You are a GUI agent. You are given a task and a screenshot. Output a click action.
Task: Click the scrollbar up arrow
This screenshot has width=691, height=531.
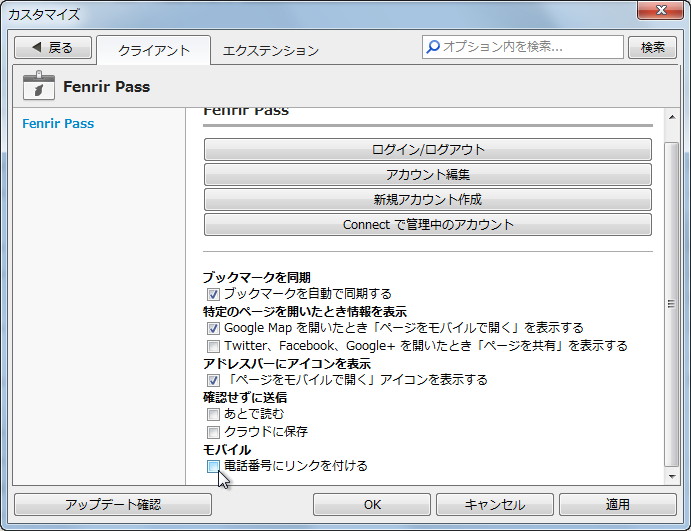[x=672, y=117]
